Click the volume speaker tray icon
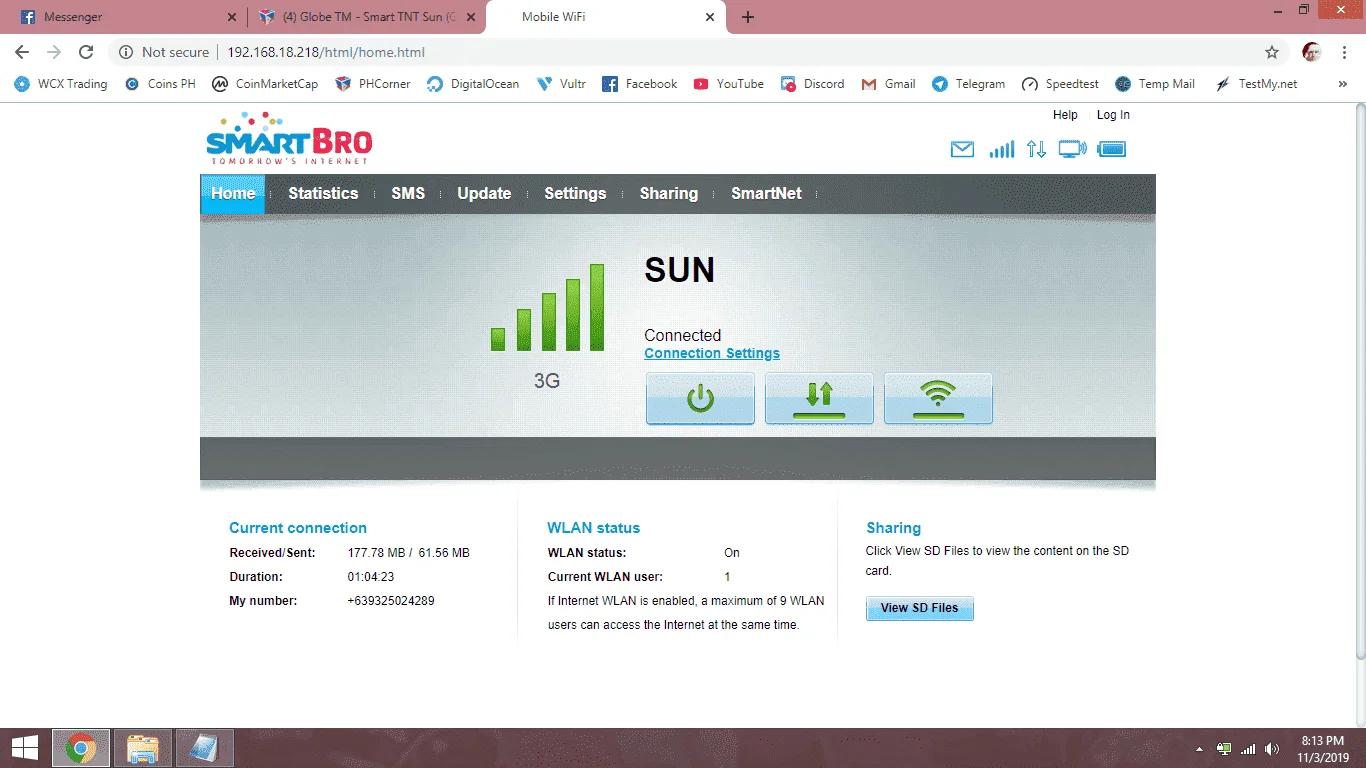The height and width of the screenshot is (768, 1366). pos(1271,749)
